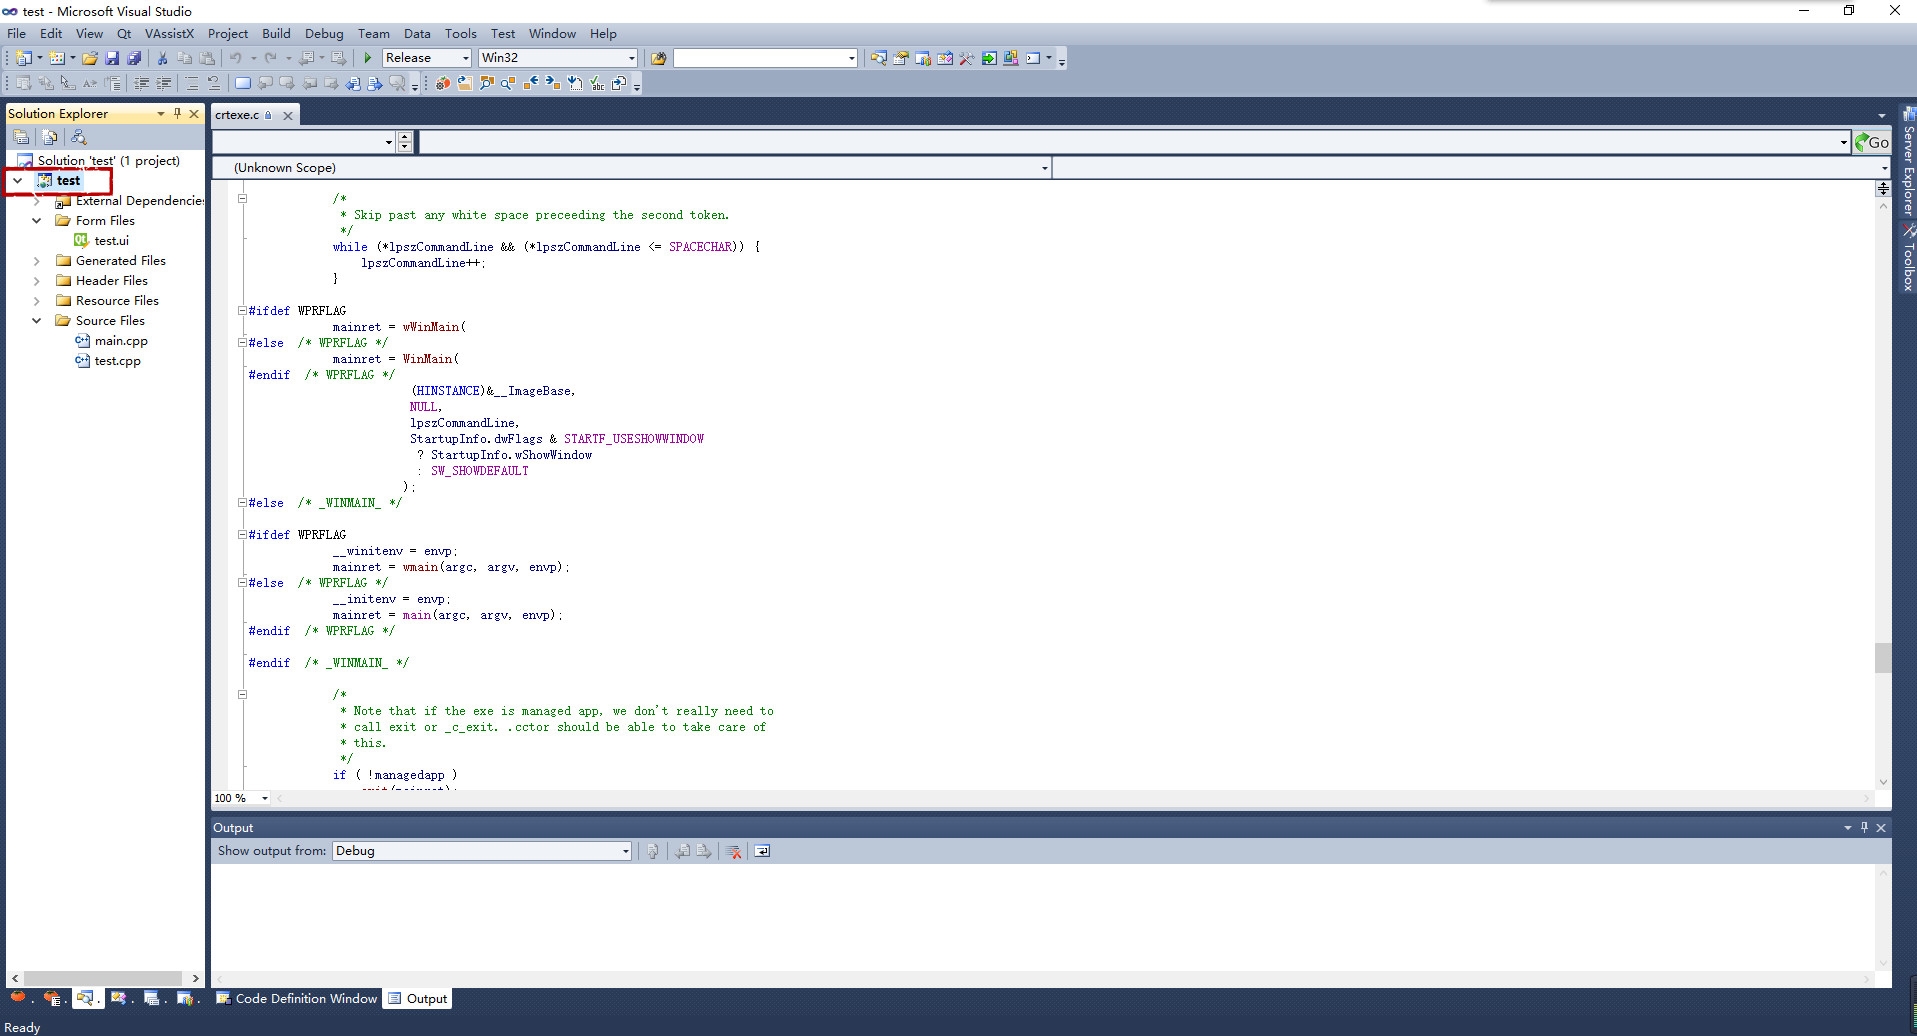Open the Tools menu

(460, 33)
